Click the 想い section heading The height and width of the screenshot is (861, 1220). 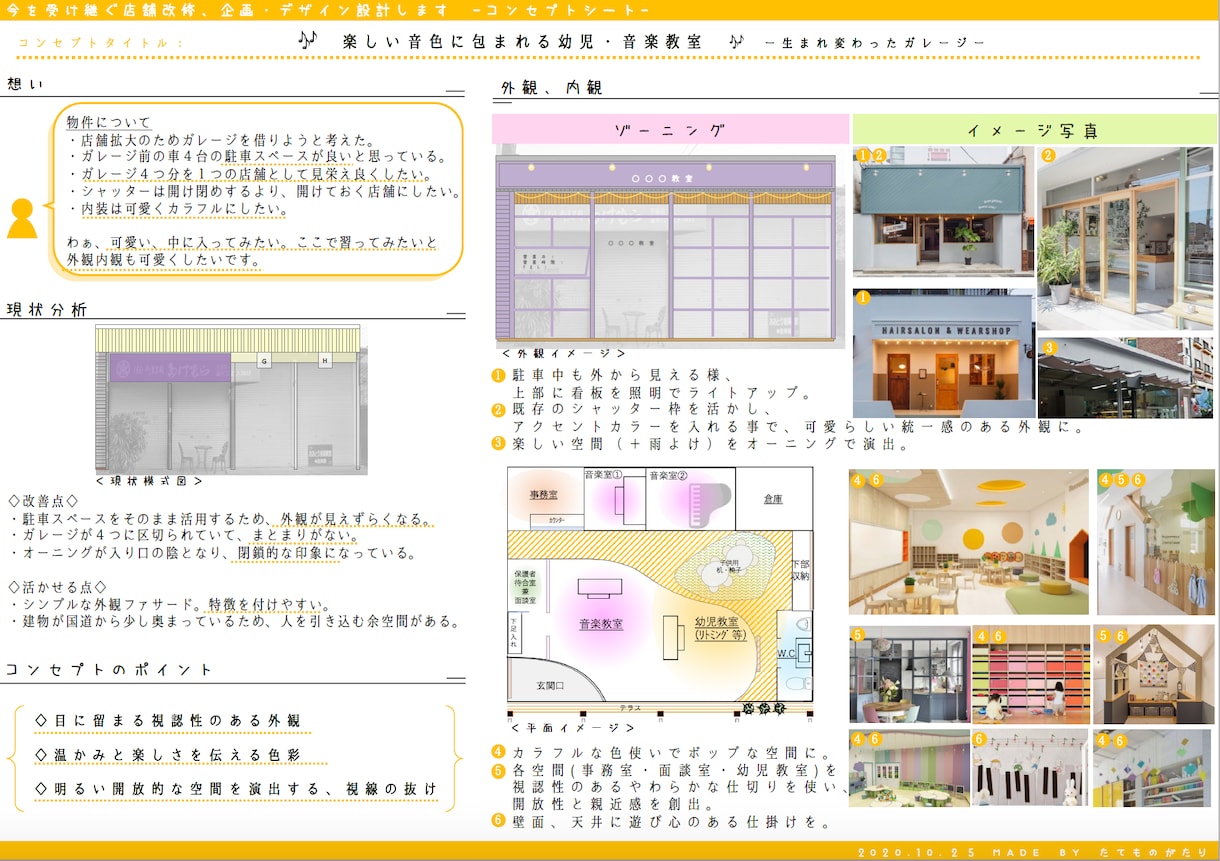point(26,84)
